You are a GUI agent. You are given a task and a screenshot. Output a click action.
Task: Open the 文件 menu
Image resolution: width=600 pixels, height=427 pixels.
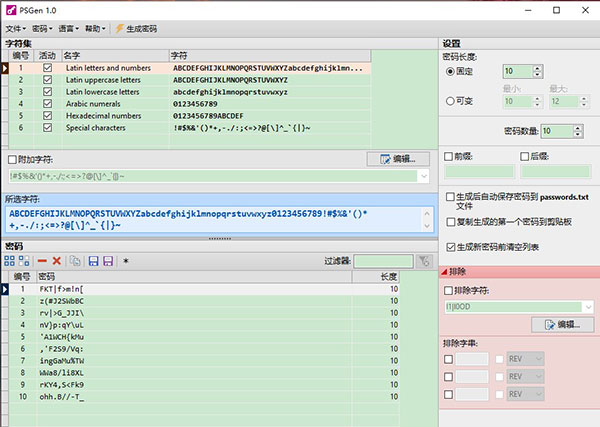[x=14, y=29]
